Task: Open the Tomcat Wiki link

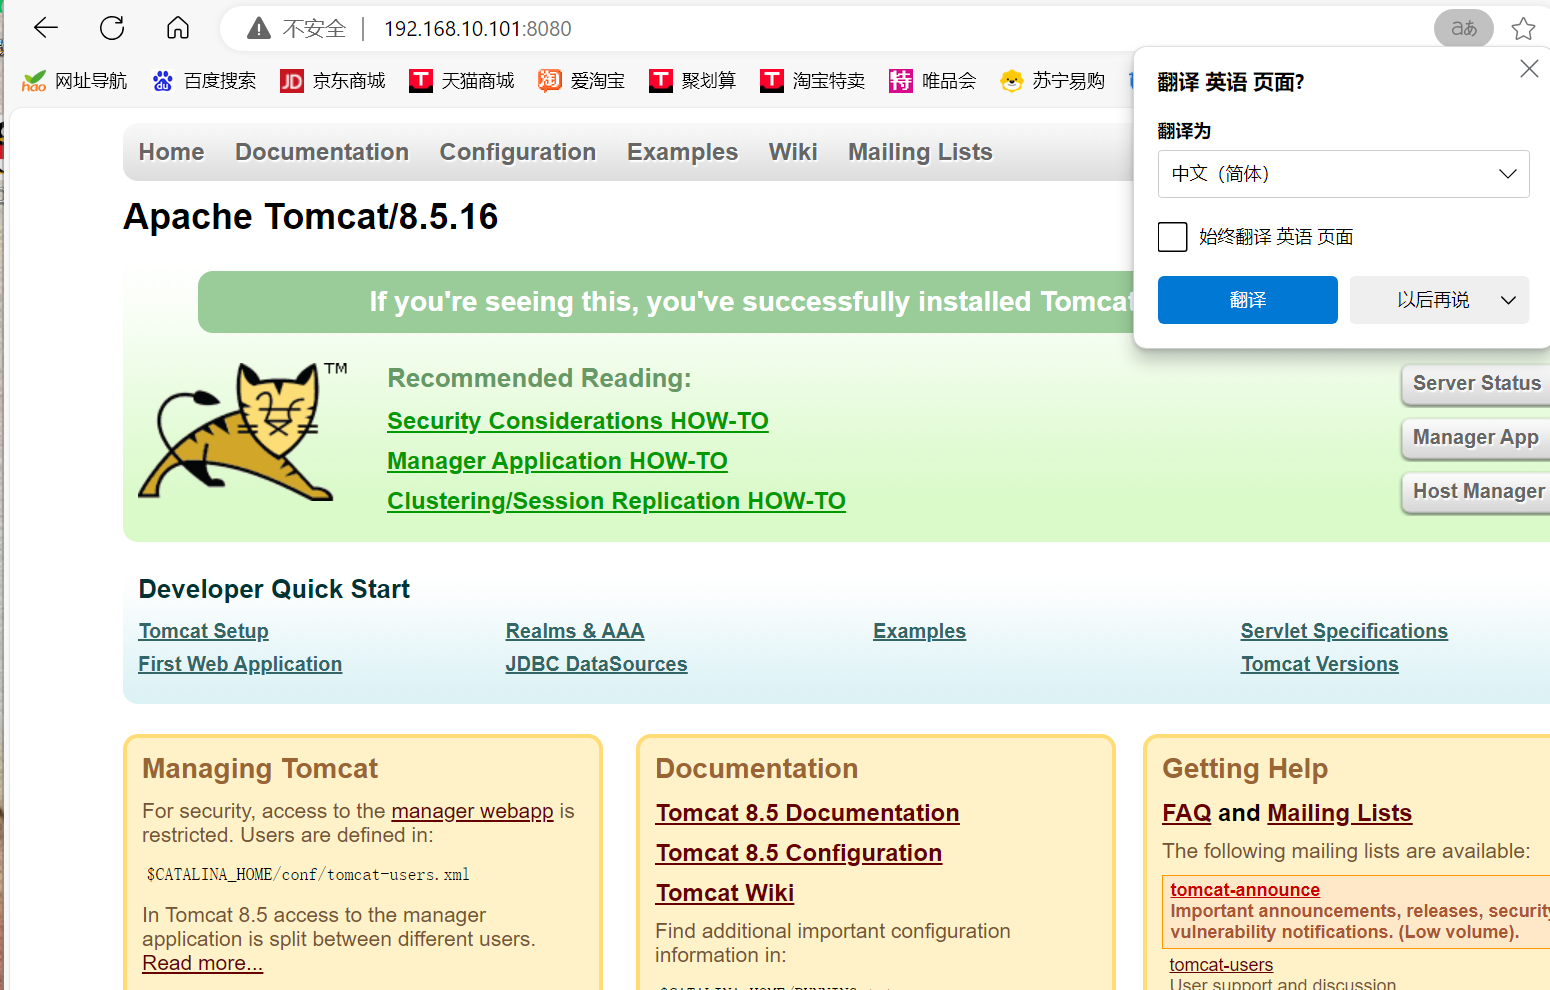Action: [725, 893]
